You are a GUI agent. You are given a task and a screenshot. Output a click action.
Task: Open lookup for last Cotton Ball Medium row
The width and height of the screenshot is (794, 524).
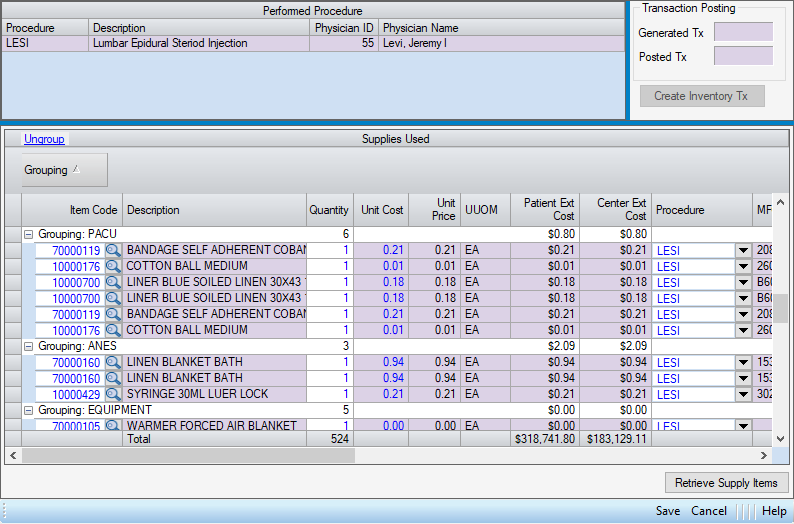[113, 330]
